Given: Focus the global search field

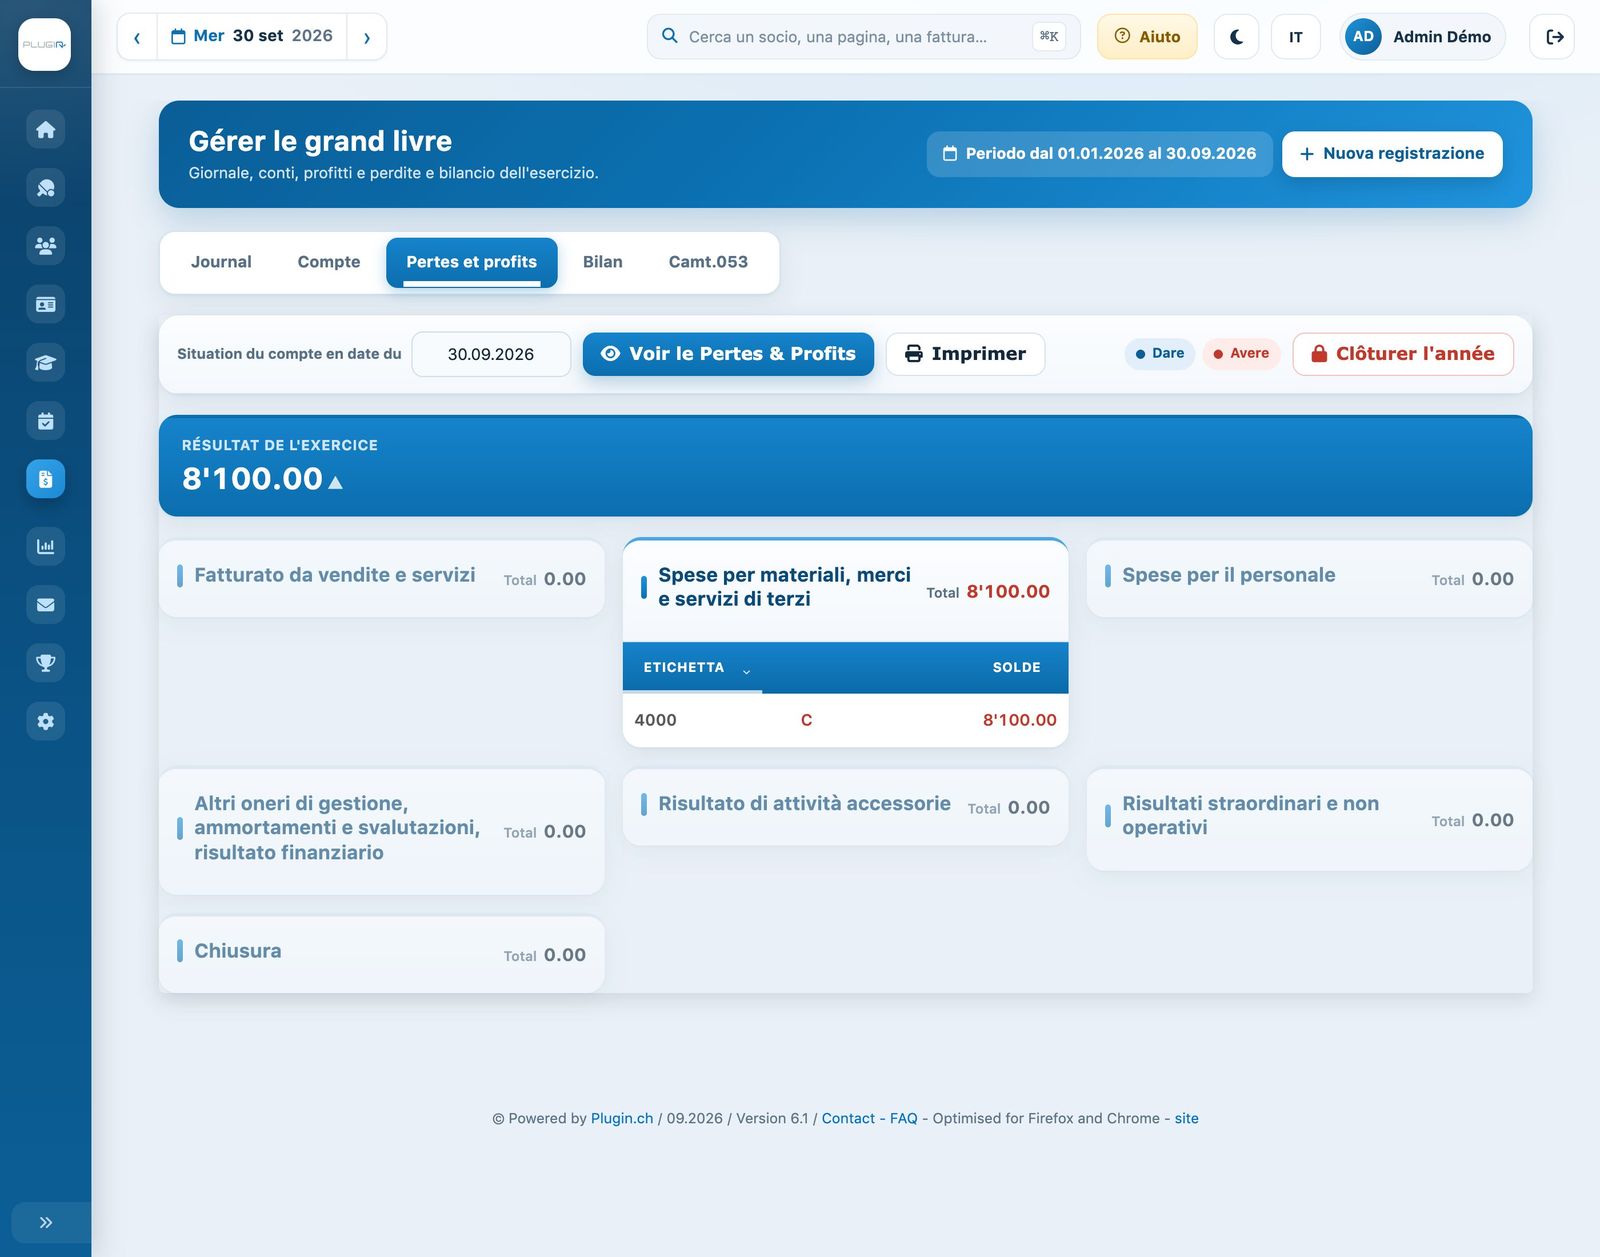Looking at the screenshot, I should 863,36.
